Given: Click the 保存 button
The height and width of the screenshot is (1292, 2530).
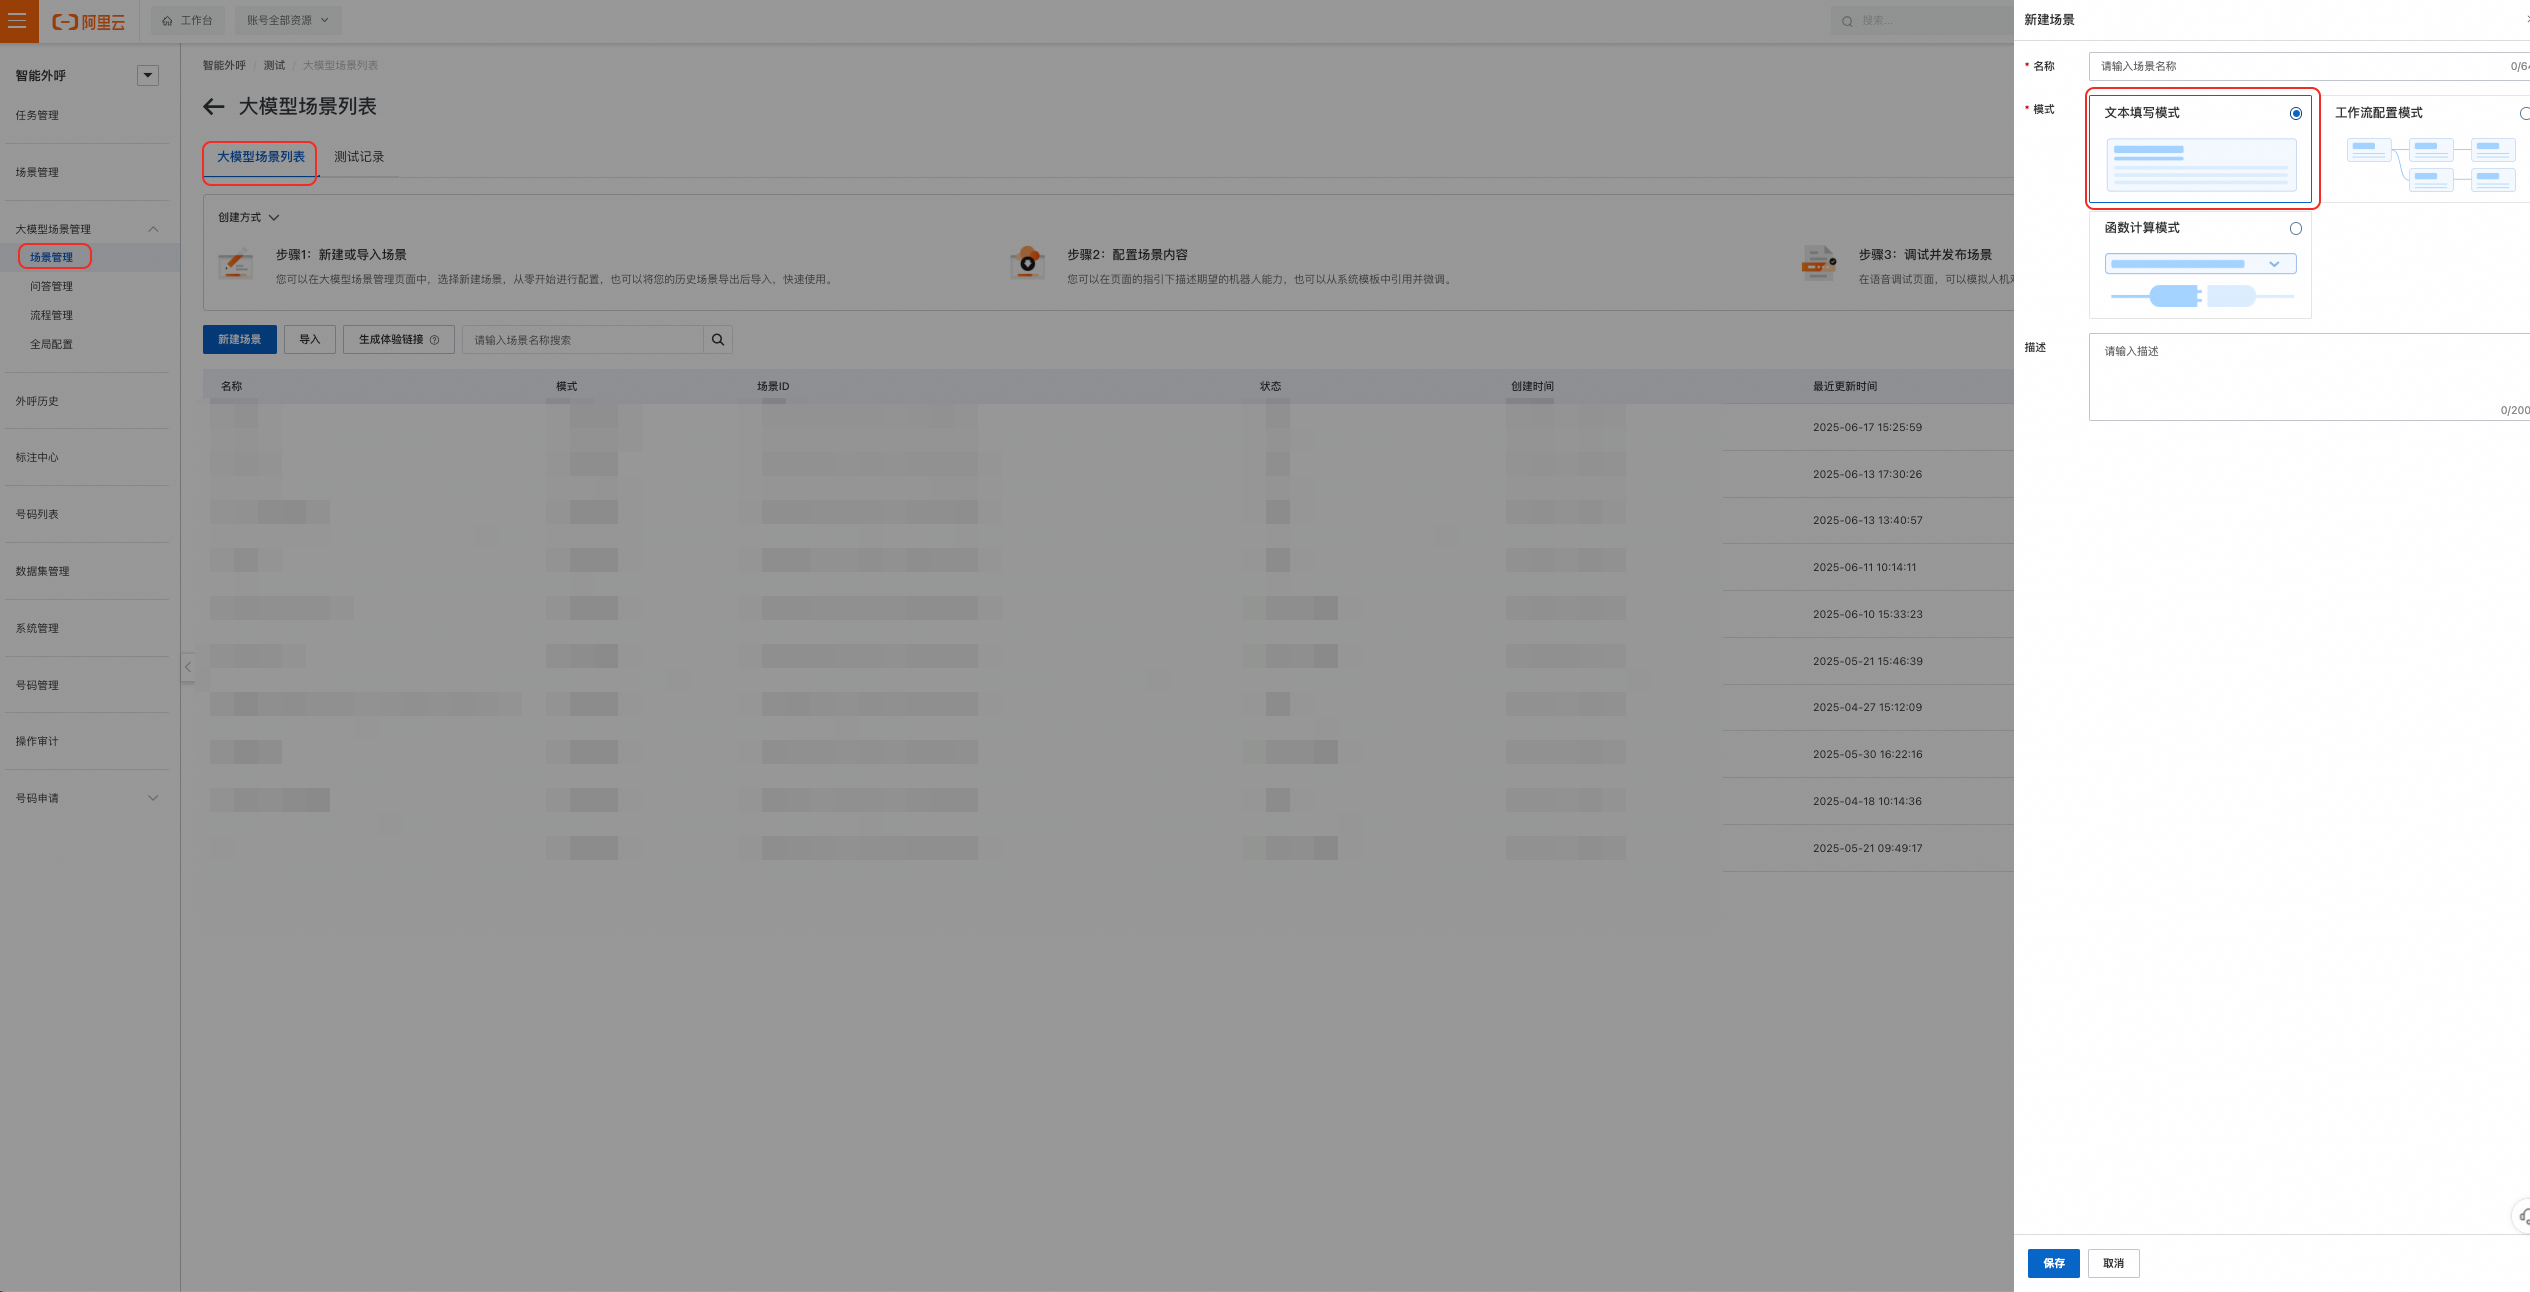Looking at the screenshot, I should (2053, 1263).
